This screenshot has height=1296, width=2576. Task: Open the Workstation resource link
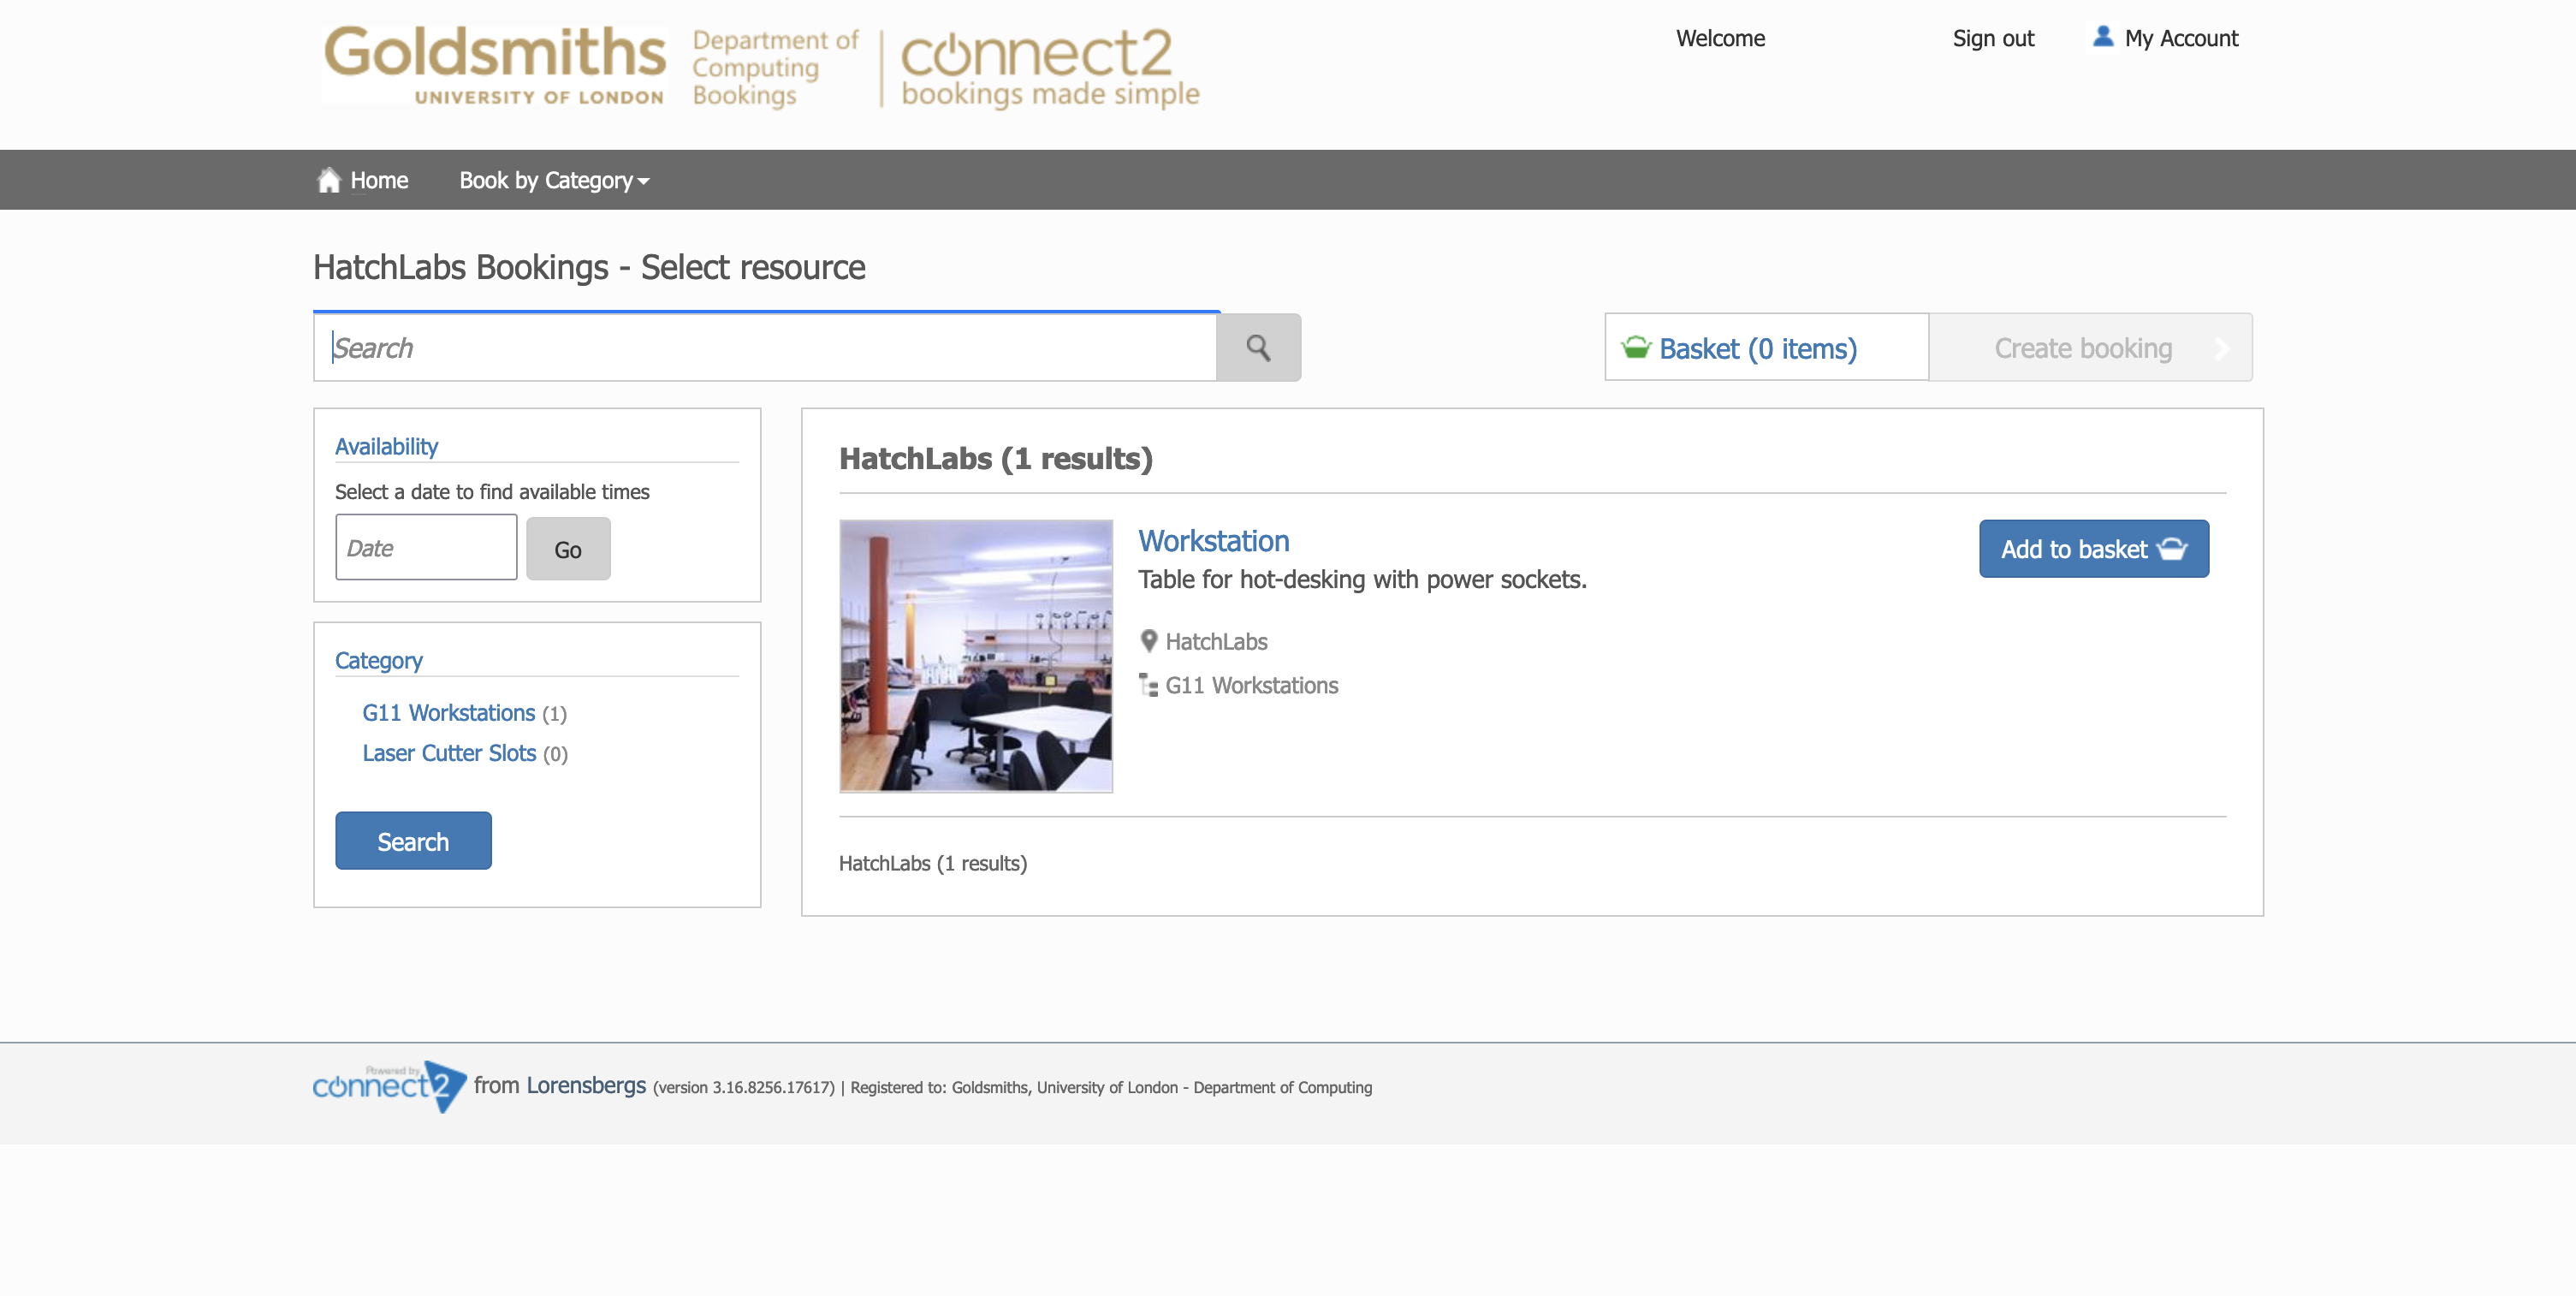click(1214, 541)
